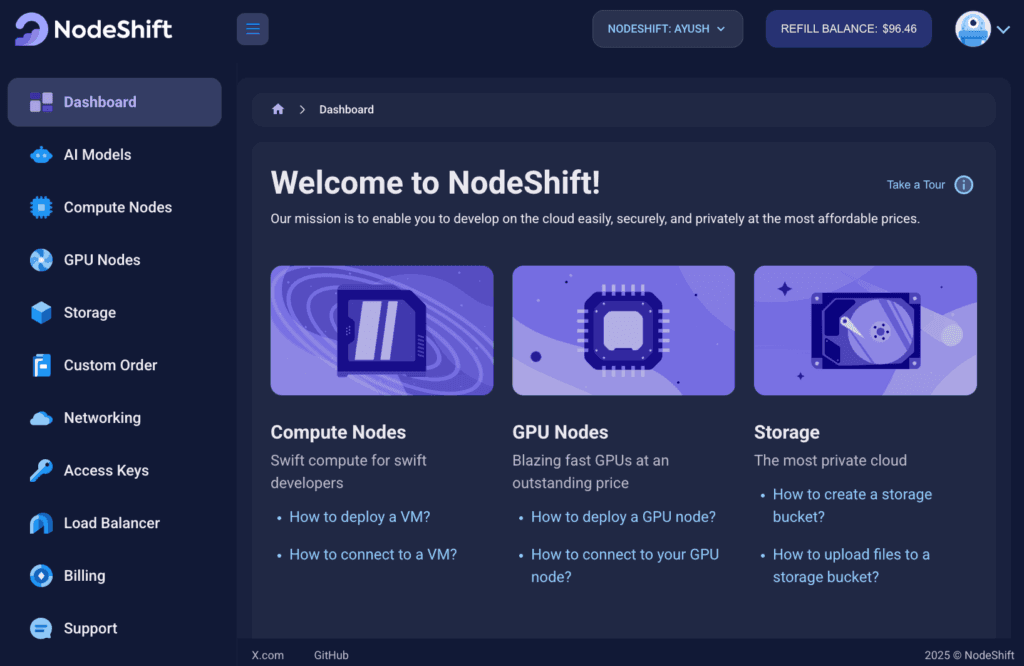Click the Storage card heading

787,432
